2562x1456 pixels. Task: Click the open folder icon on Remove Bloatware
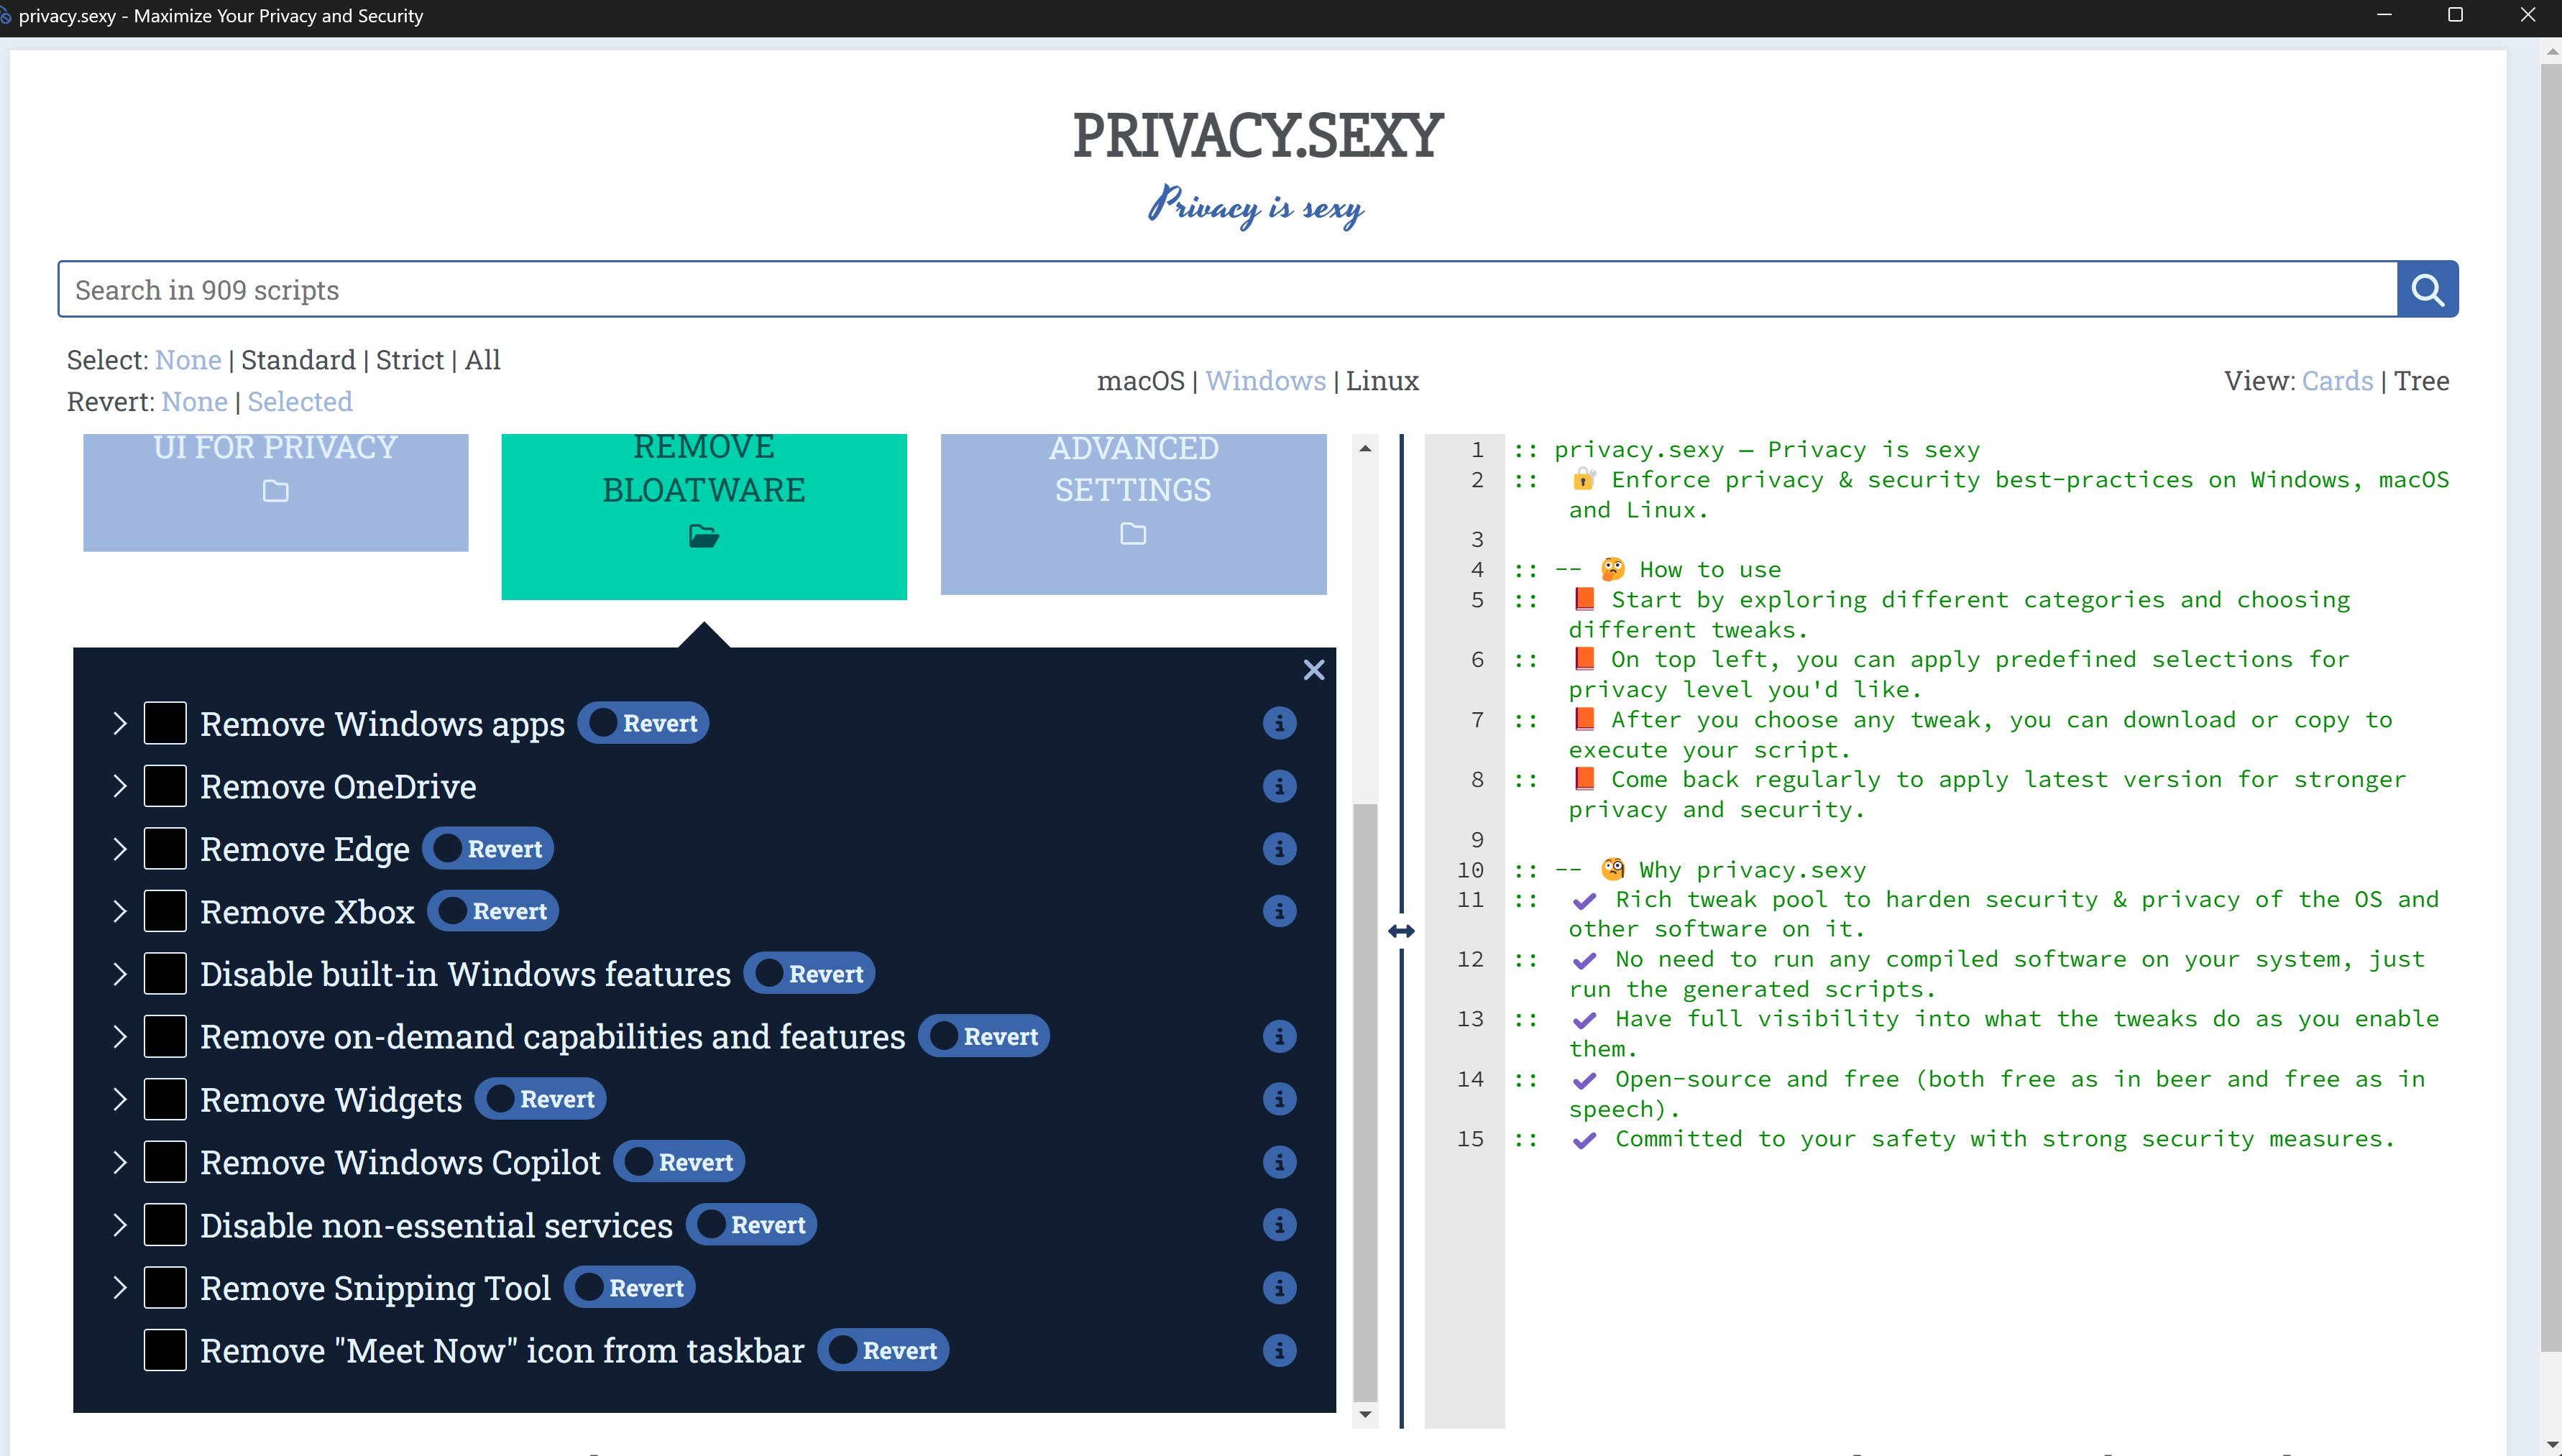pyautogui.click(x=703, y=537)
